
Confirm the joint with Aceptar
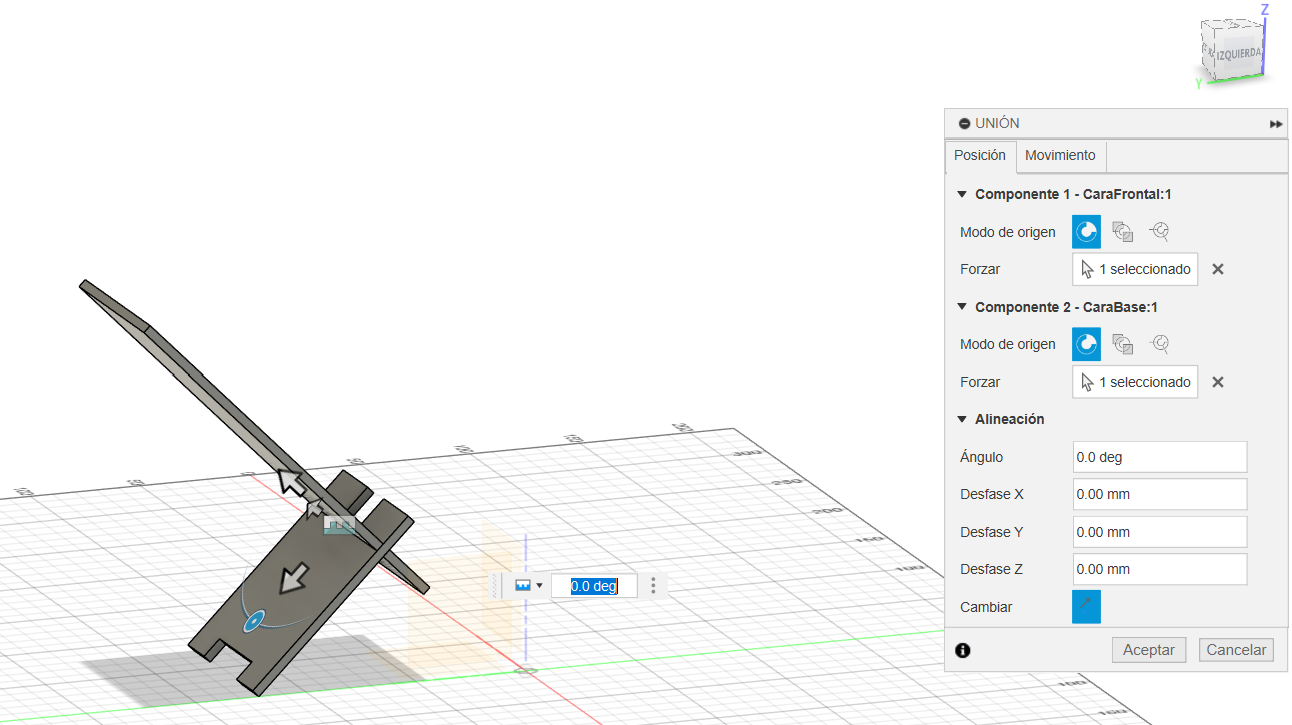1149,650
